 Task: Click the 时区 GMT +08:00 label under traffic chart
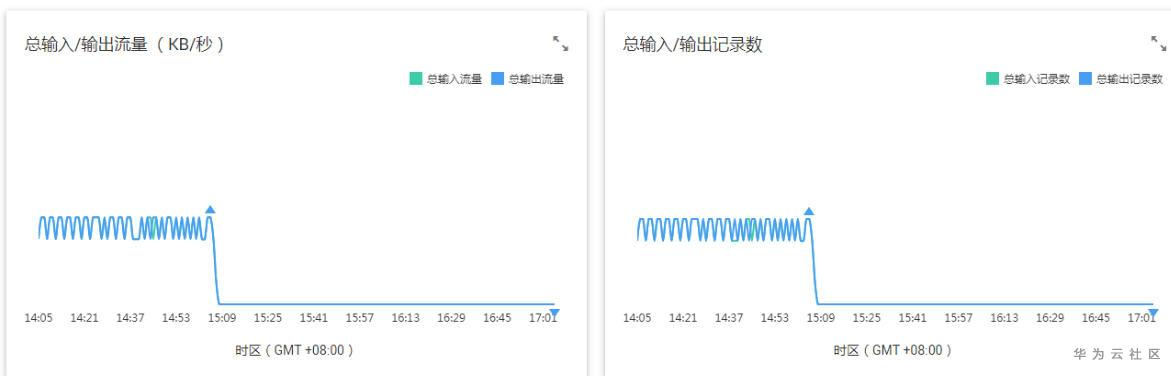(x=294, y=350)
